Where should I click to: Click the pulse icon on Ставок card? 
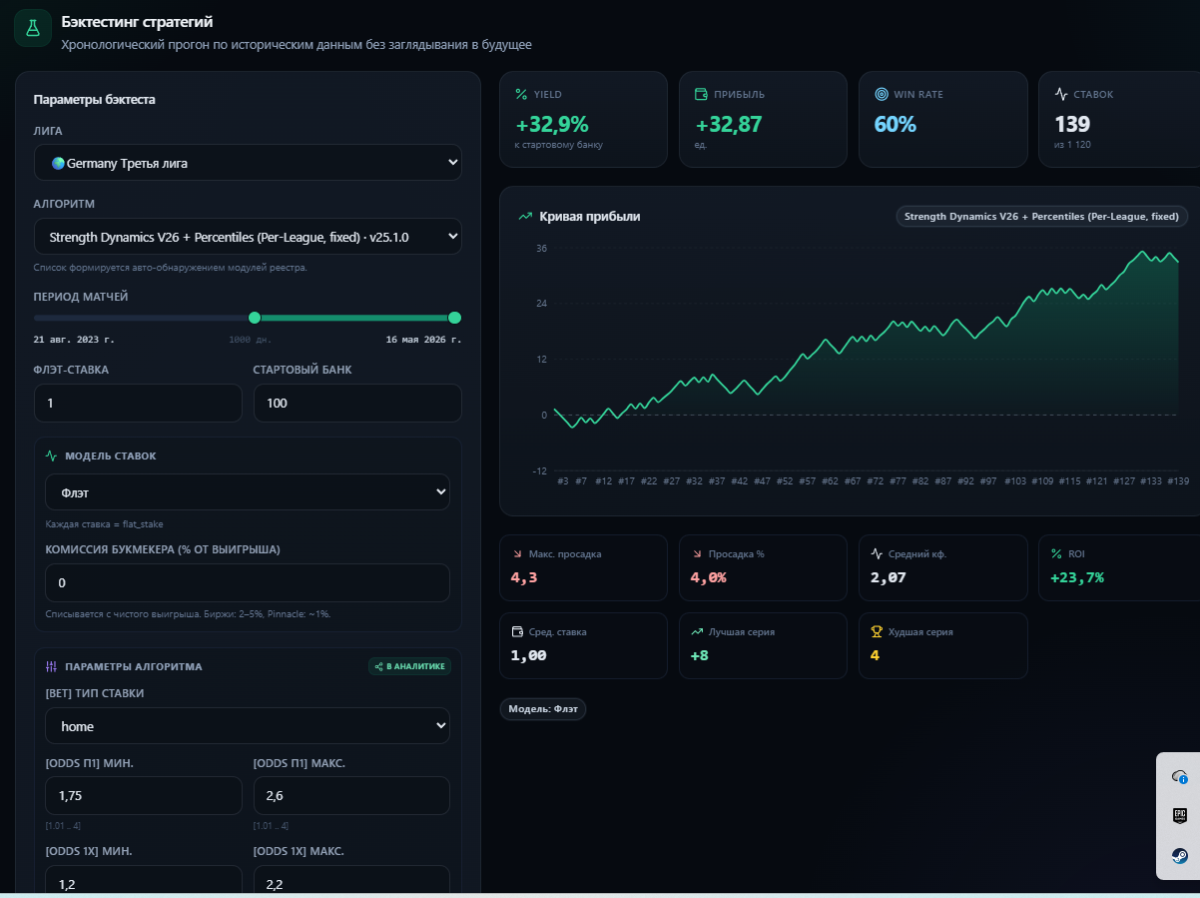(x=1061, y=94)
